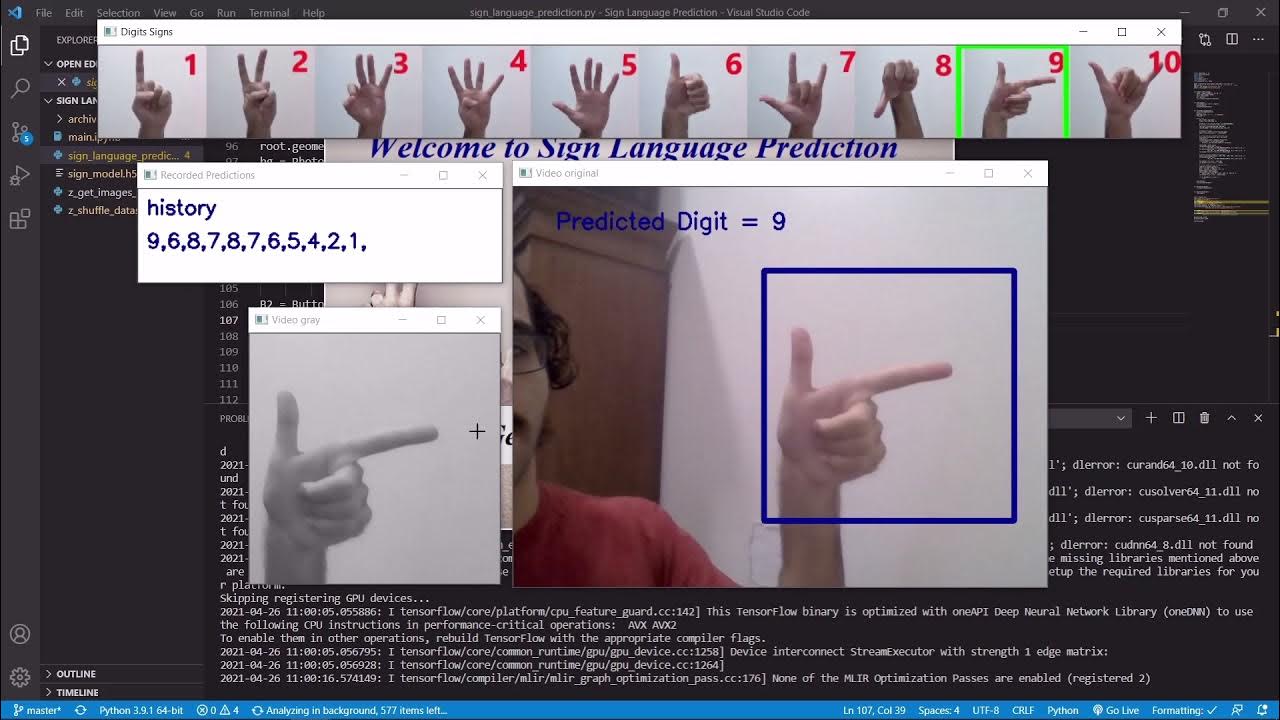The image size is (1280, 720).
Task: Open the Extensions view
Action: click(x=20, y=220)
